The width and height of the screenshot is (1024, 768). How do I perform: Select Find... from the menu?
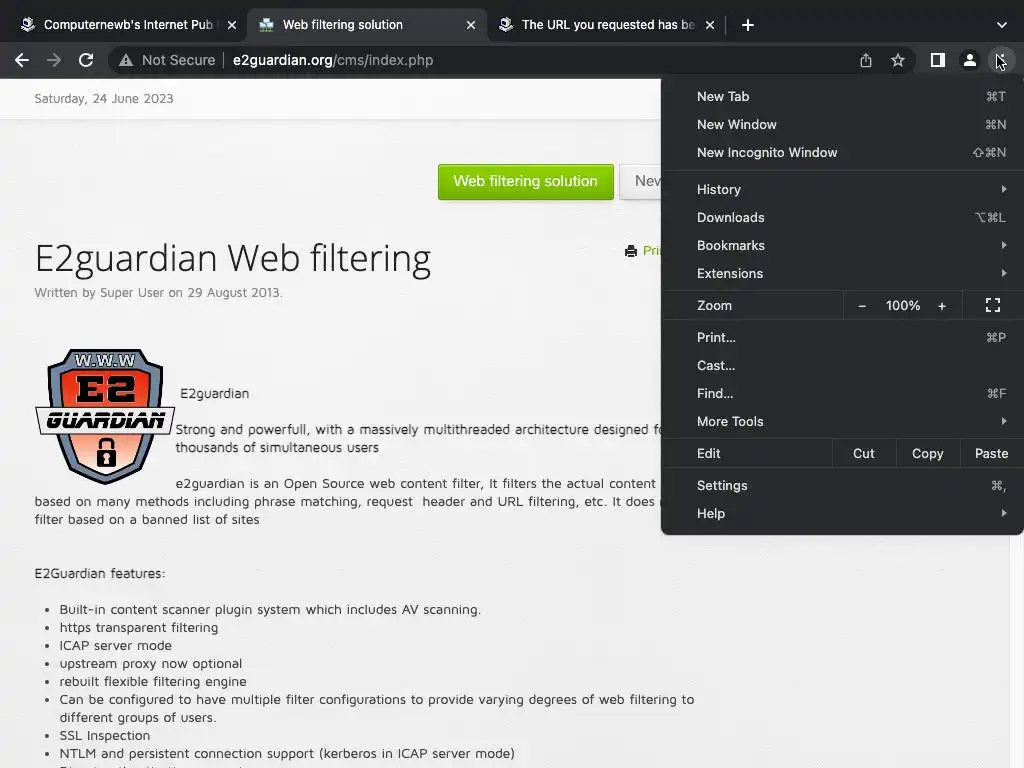point(842,394)
